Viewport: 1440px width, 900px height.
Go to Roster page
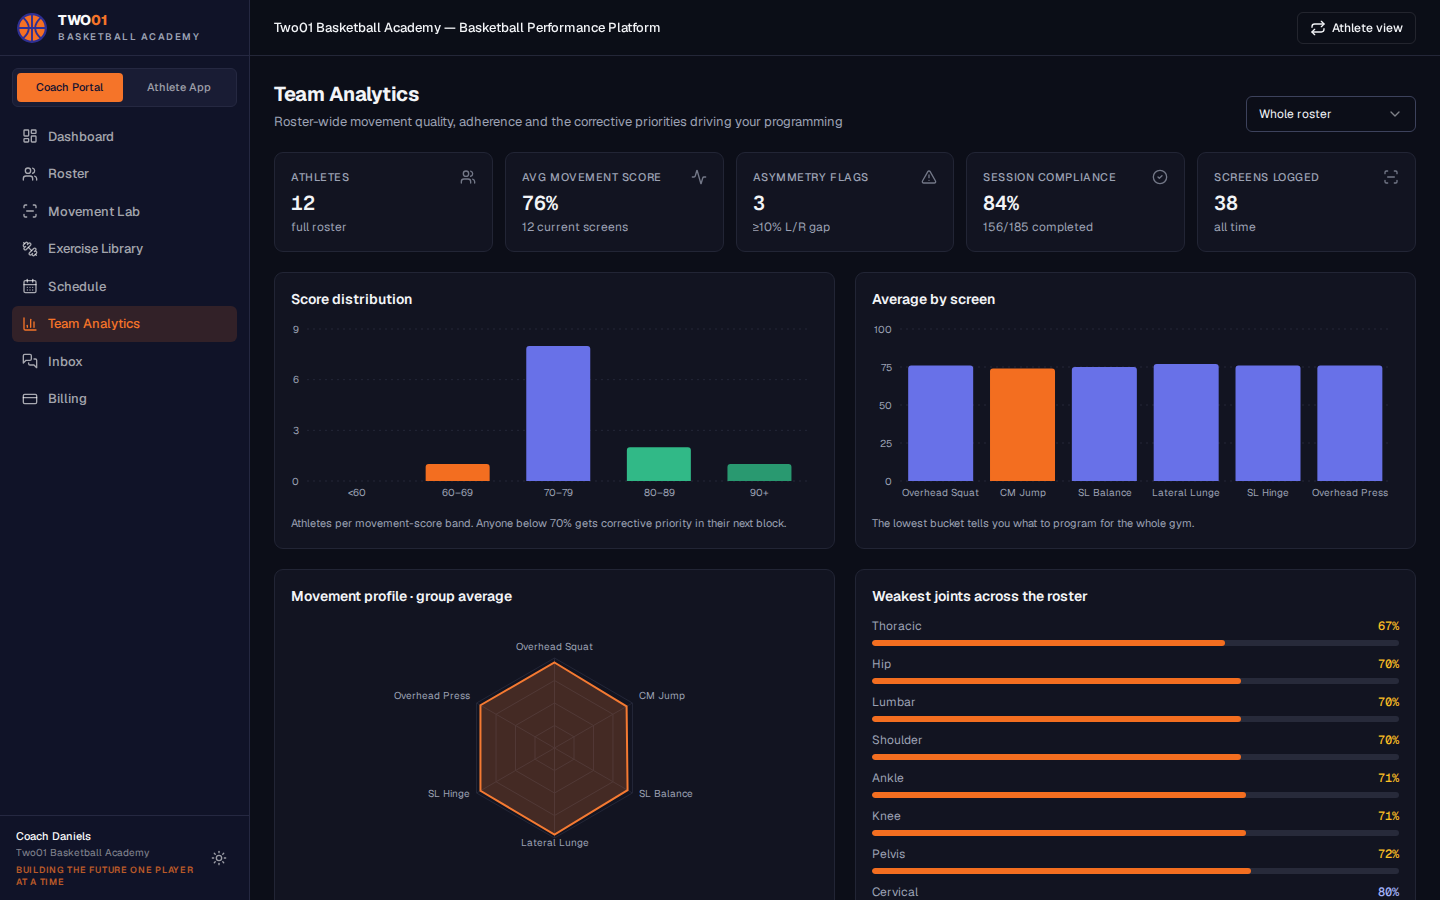click(x=124, y=174)
